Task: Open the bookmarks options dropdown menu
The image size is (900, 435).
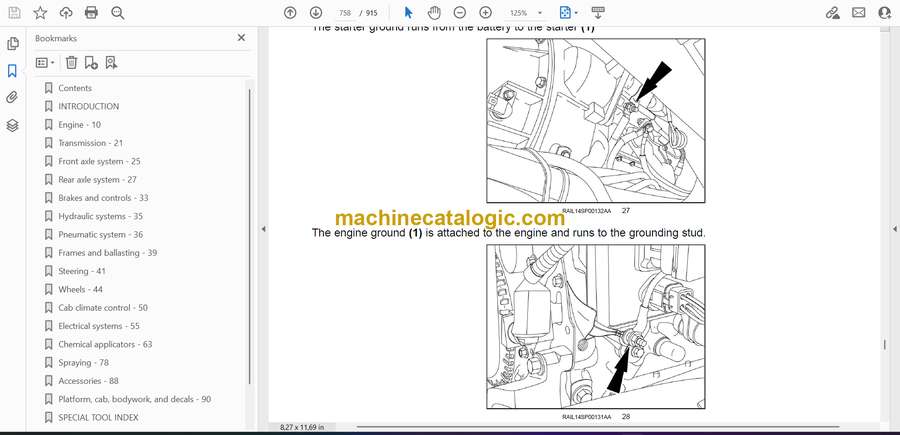Action: pyautogui.click(x=45, y=62)
